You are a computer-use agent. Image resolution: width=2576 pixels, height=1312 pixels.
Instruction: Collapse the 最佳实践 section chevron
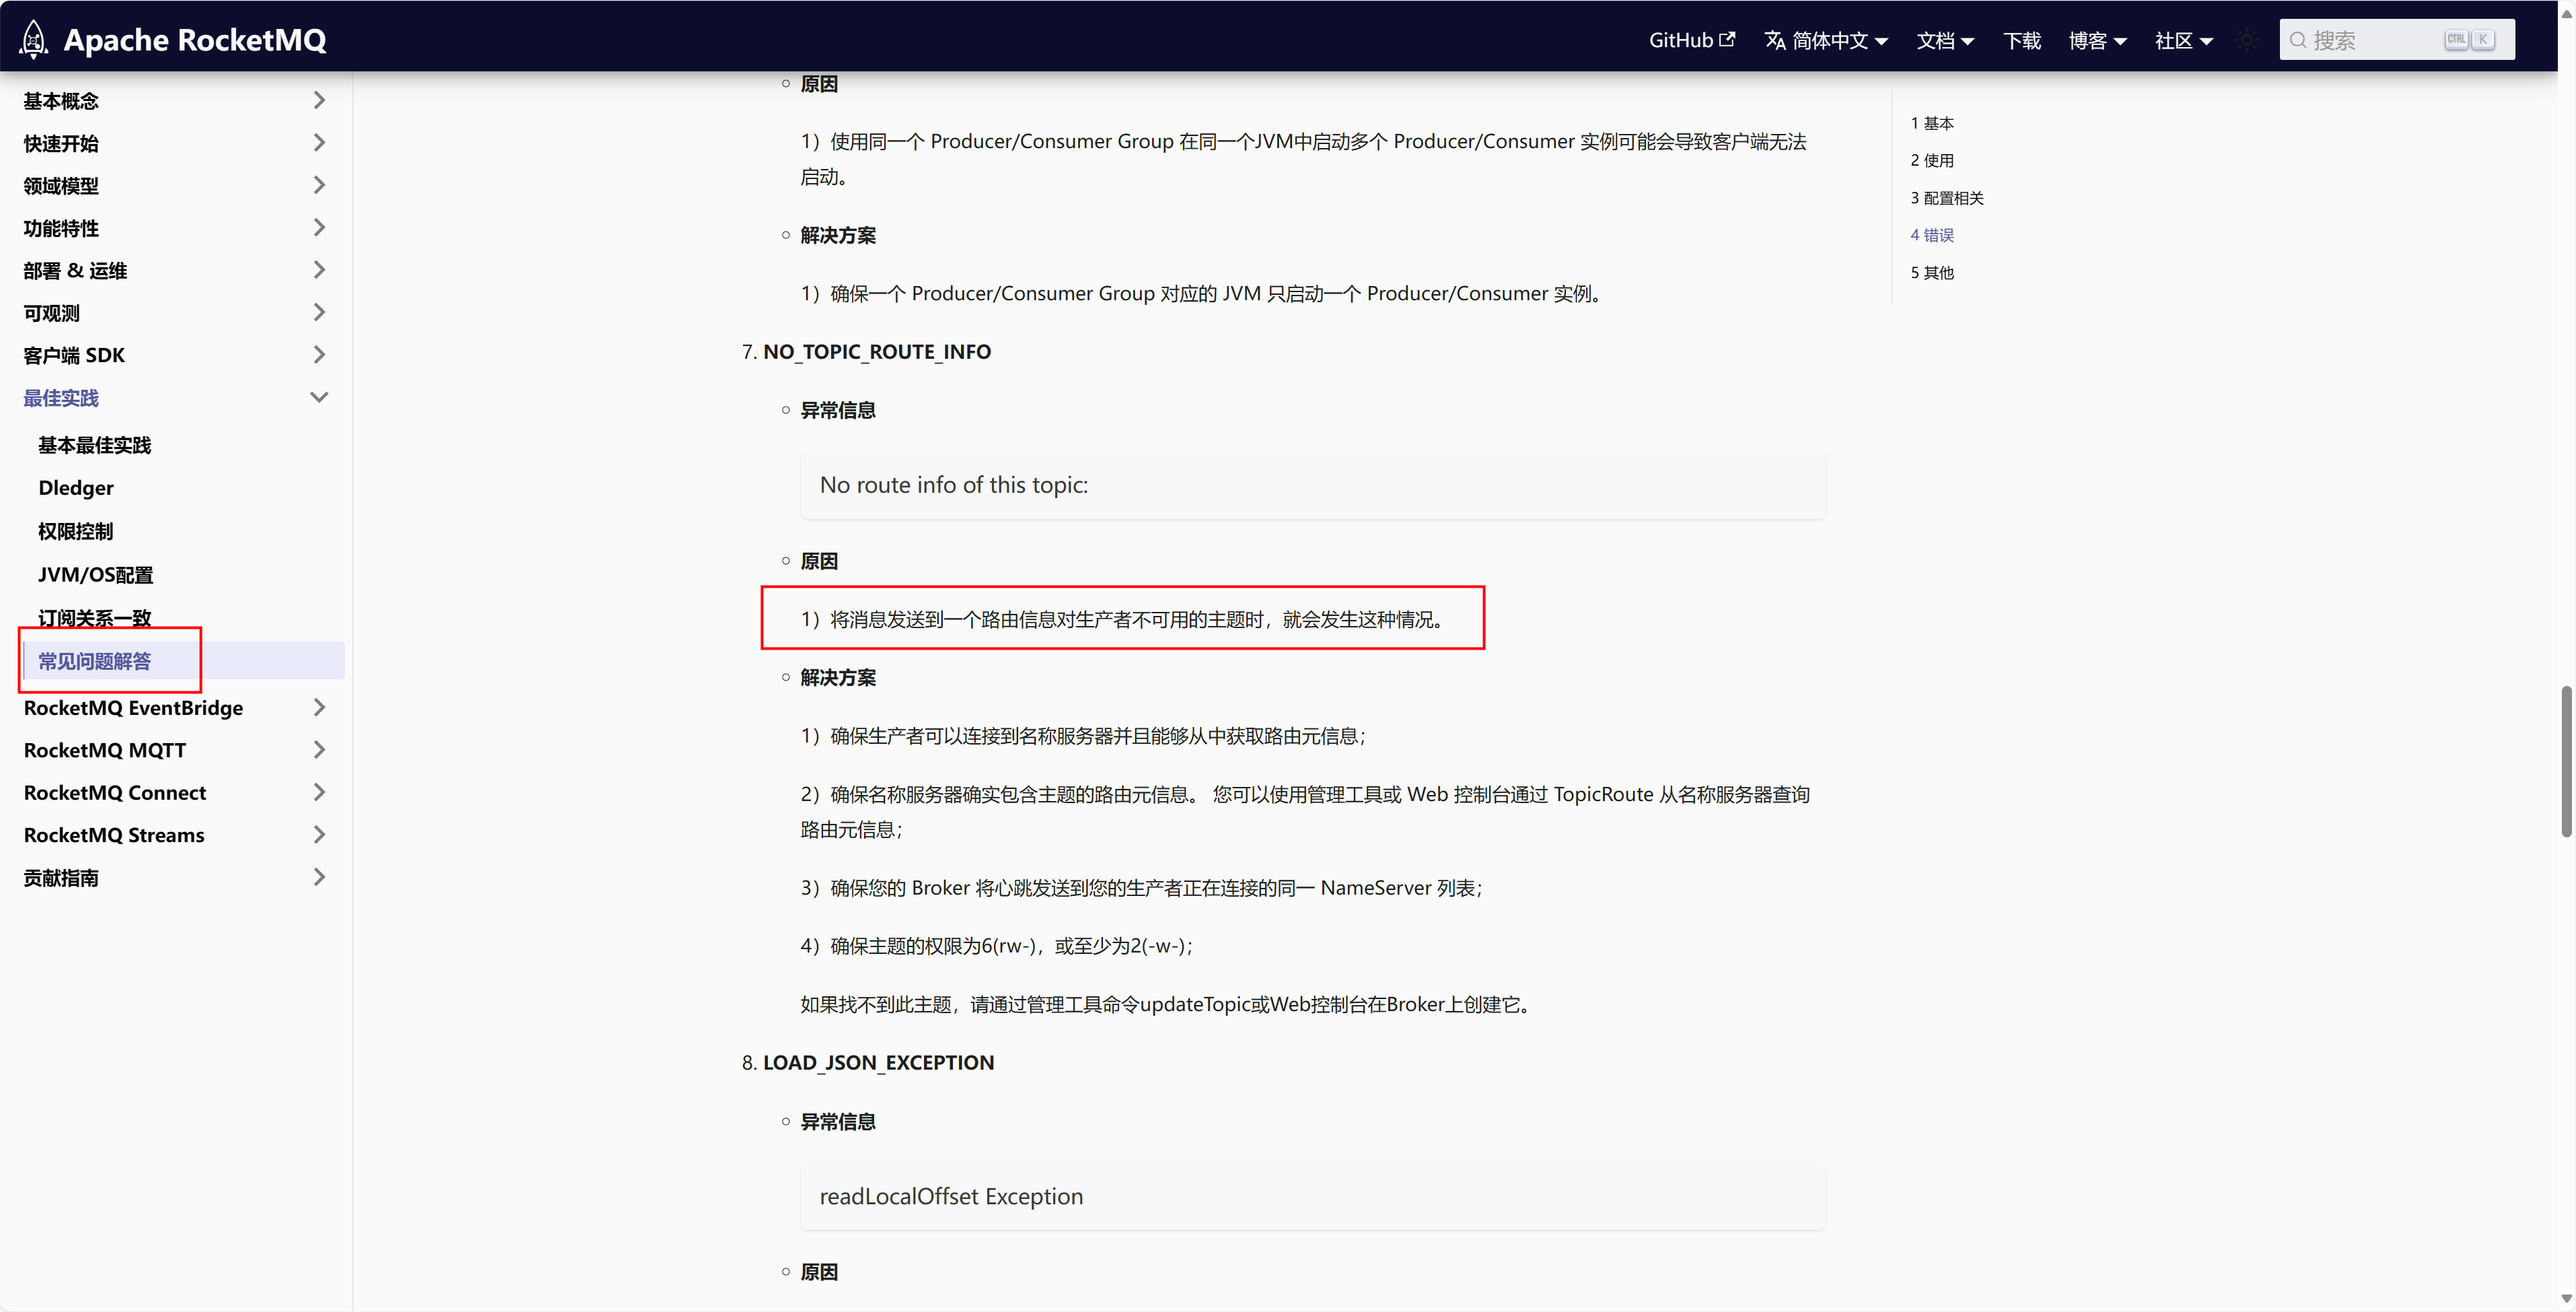[x=319, y=397]
